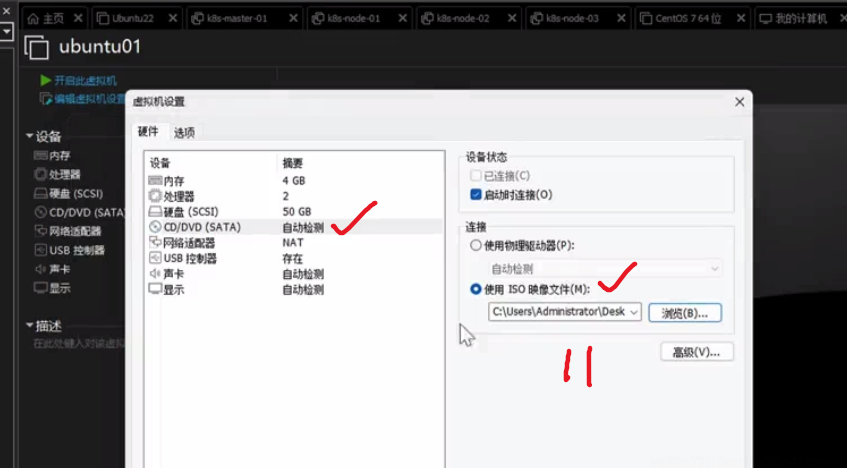Open the 自动检测 physical drive dropdown
The image size is (847, 468).
coord(713,269)
